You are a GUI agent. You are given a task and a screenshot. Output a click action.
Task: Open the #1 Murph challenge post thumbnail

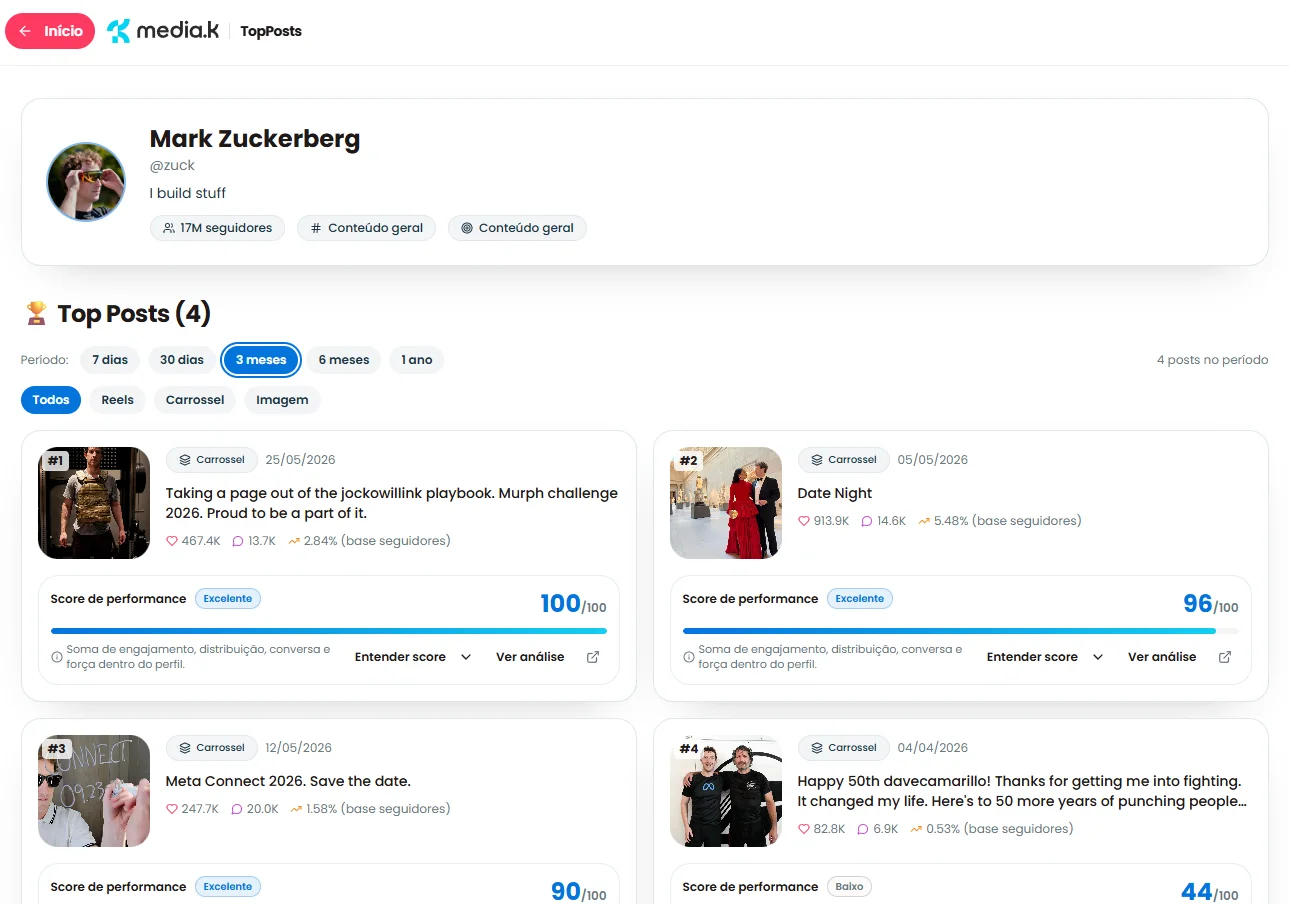94,503
